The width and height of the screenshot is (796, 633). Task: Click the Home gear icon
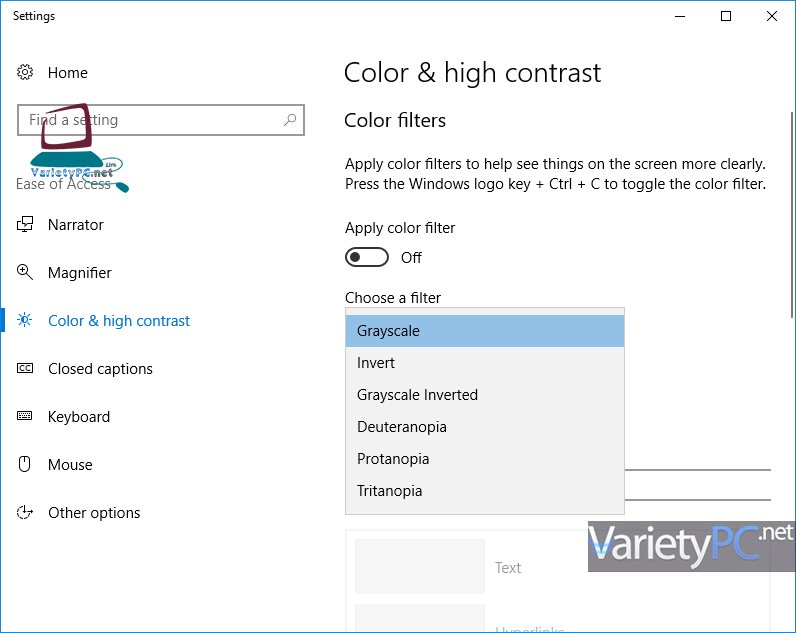click(26, 73)
